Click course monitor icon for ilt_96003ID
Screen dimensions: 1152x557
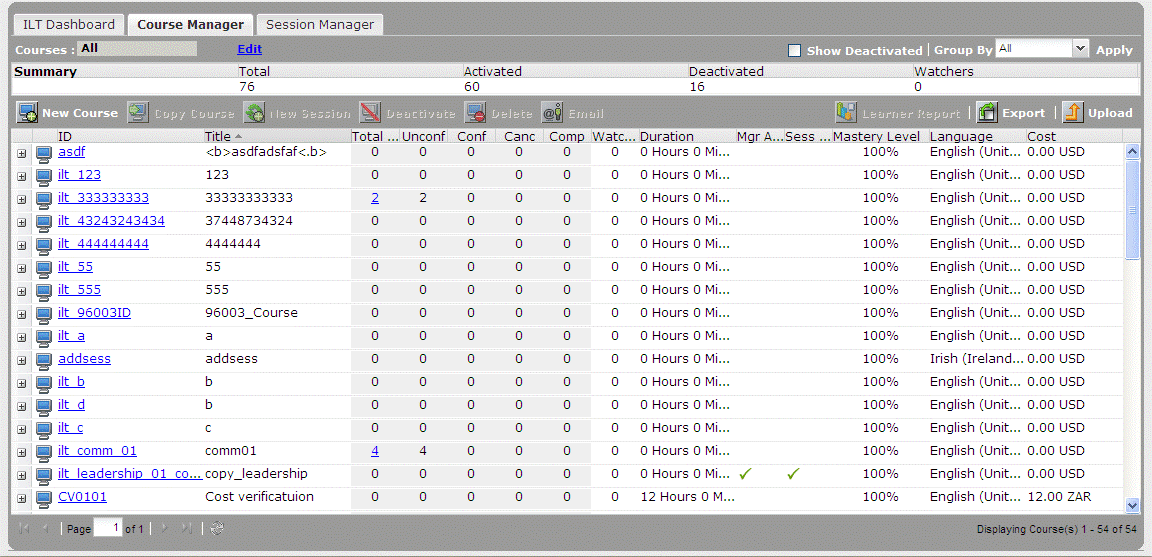pyautogui.click(x=44, y=314)
